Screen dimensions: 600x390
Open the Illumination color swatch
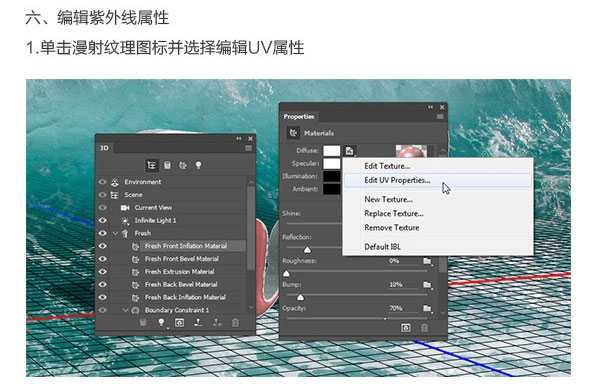click(x=331, y=176)
